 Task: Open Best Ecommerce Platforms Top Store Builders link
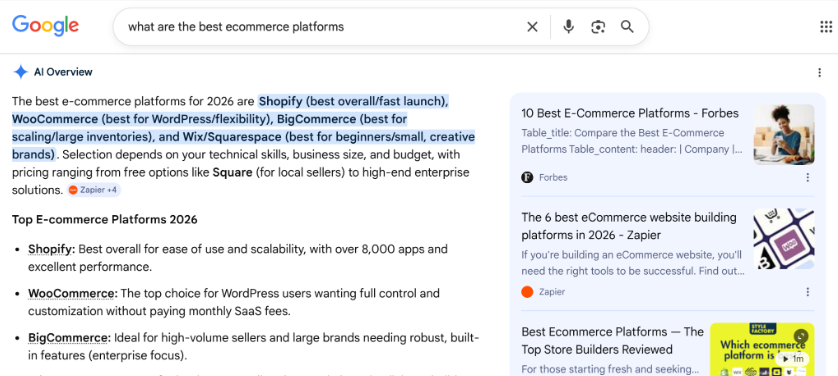coord(612,341)
